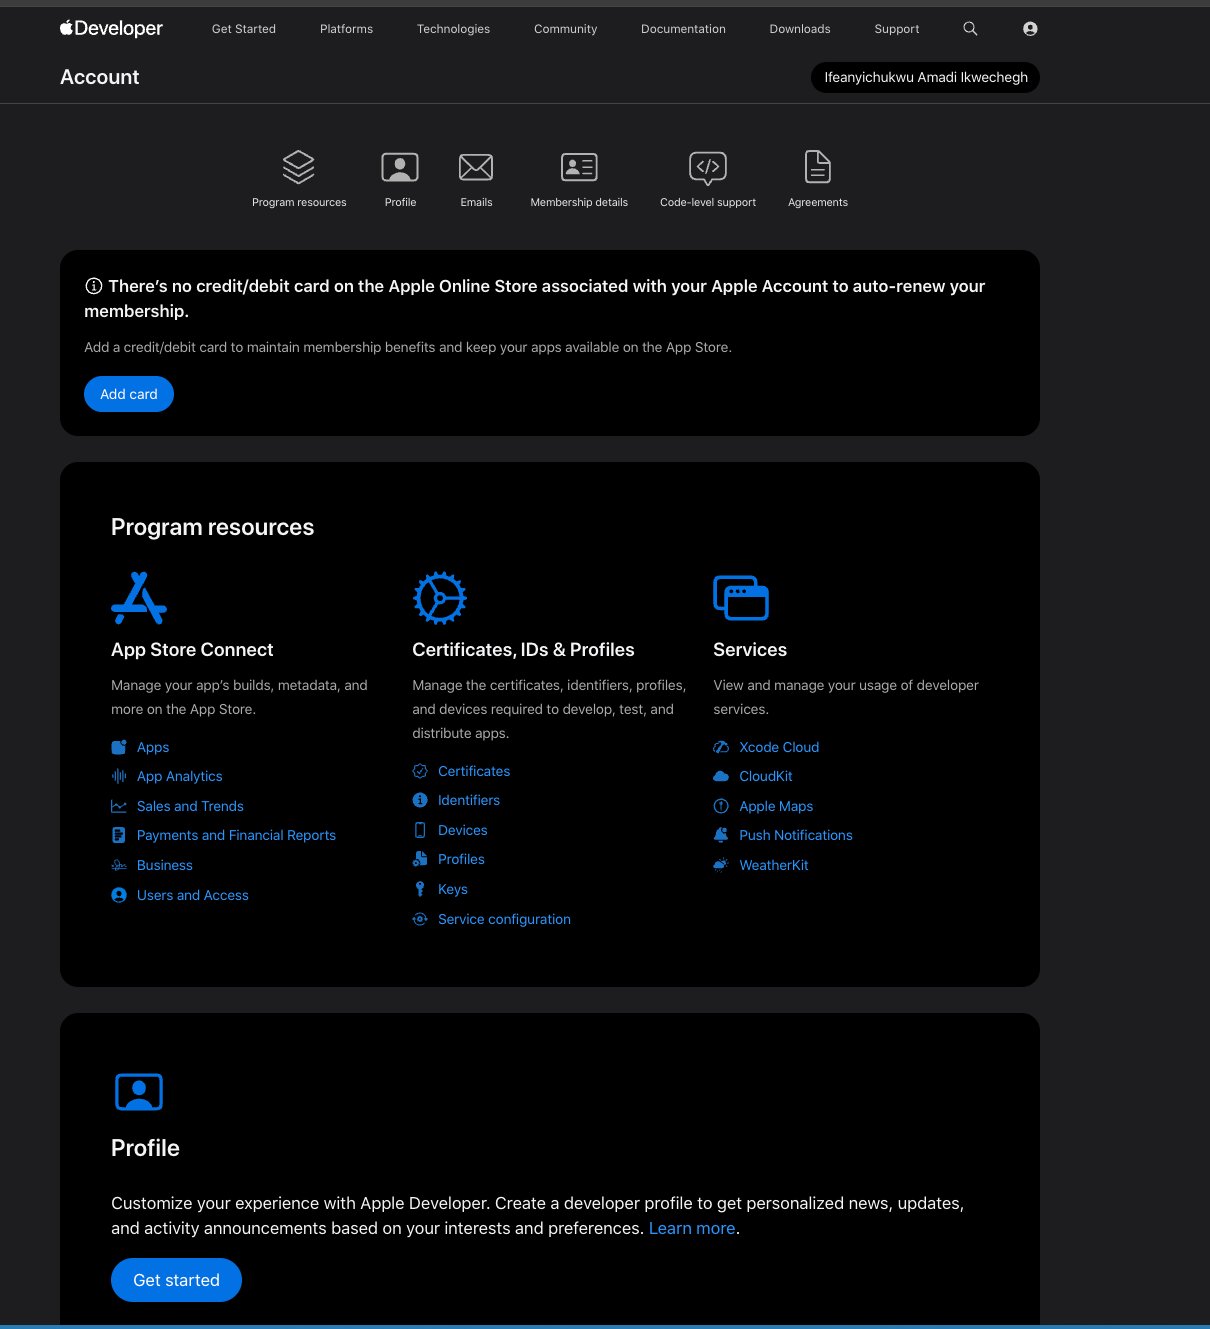
Task: Click the Users and Access person icon
Action: 119,895
